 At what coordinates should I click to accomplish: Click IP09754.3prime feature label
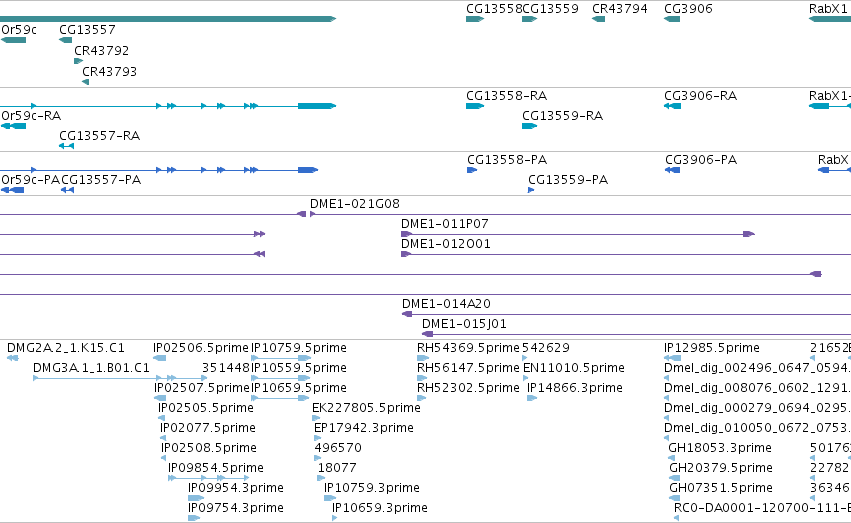tap(236, 508)
